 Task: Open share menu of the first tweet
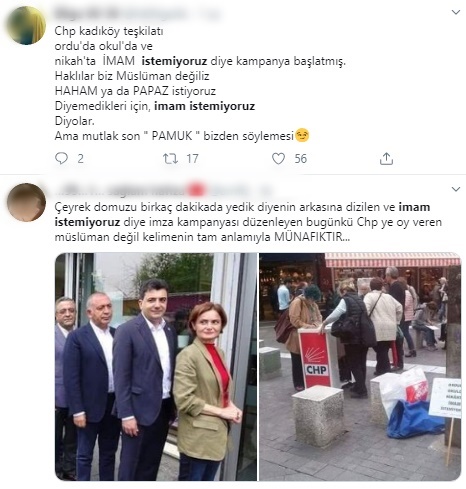tap(386, 159)
